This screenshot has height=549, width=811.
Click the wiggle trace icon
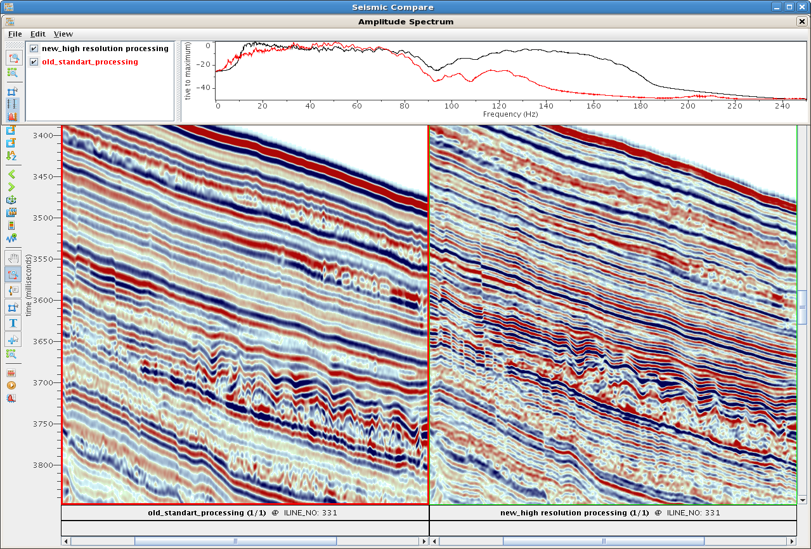click(11, 238)
